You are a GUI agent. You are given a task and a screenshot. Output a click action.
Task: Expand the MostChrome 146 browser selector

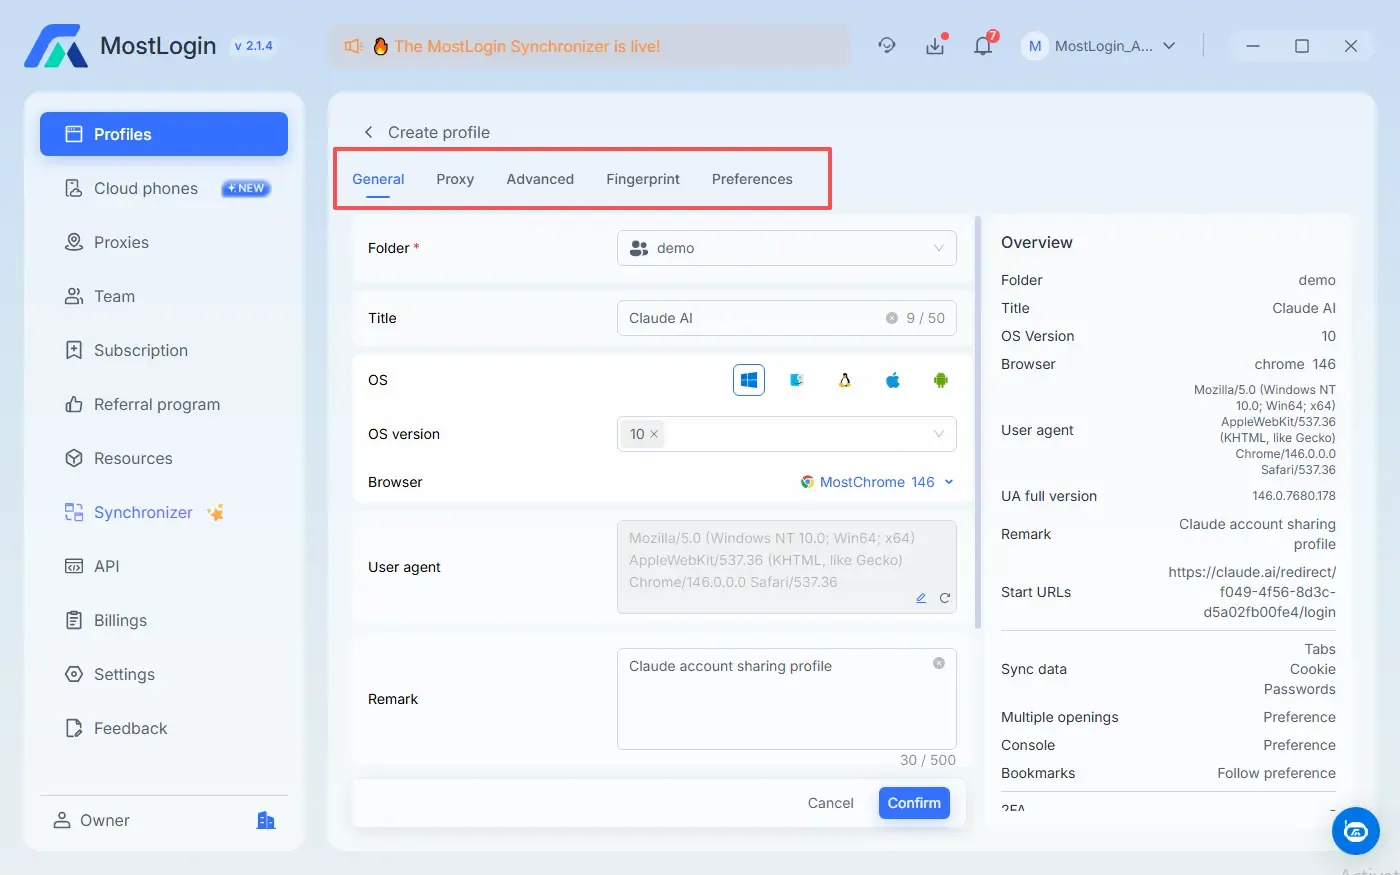pos(877,482)
